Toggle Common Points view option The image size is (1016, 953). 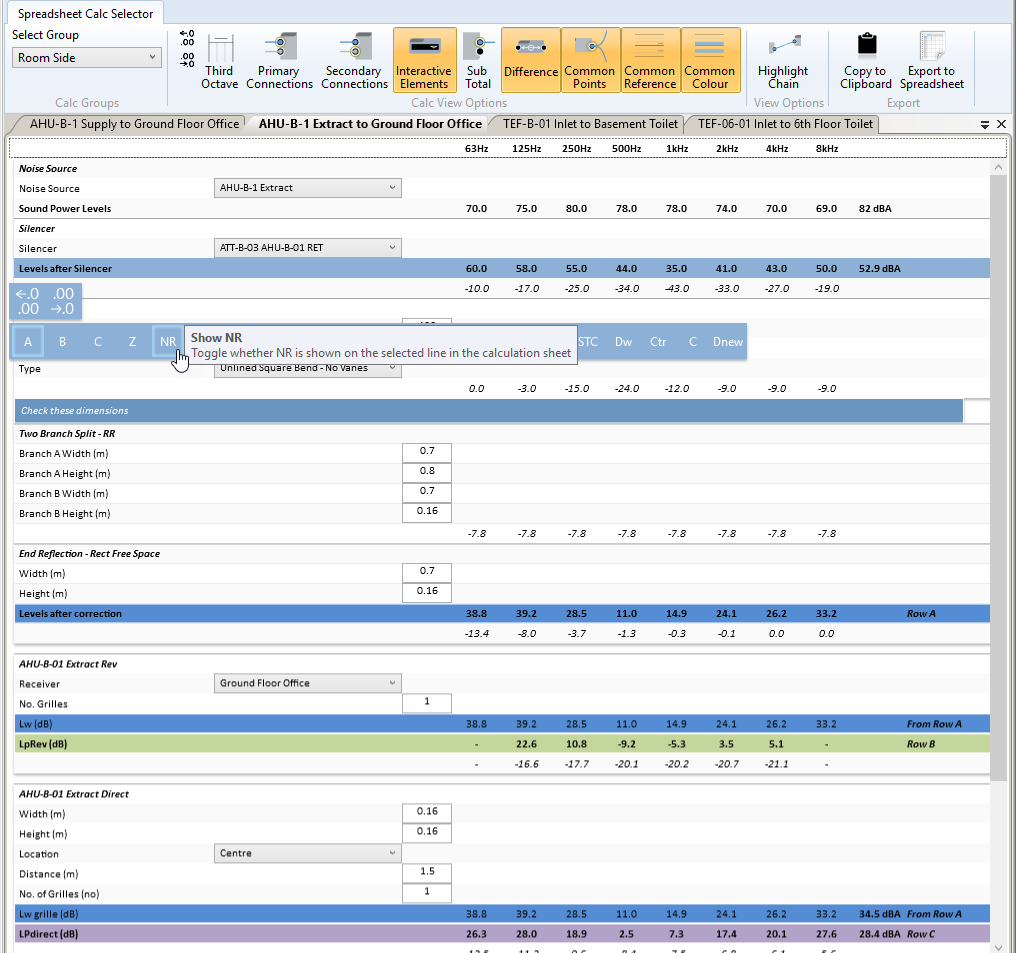[590, 61]
